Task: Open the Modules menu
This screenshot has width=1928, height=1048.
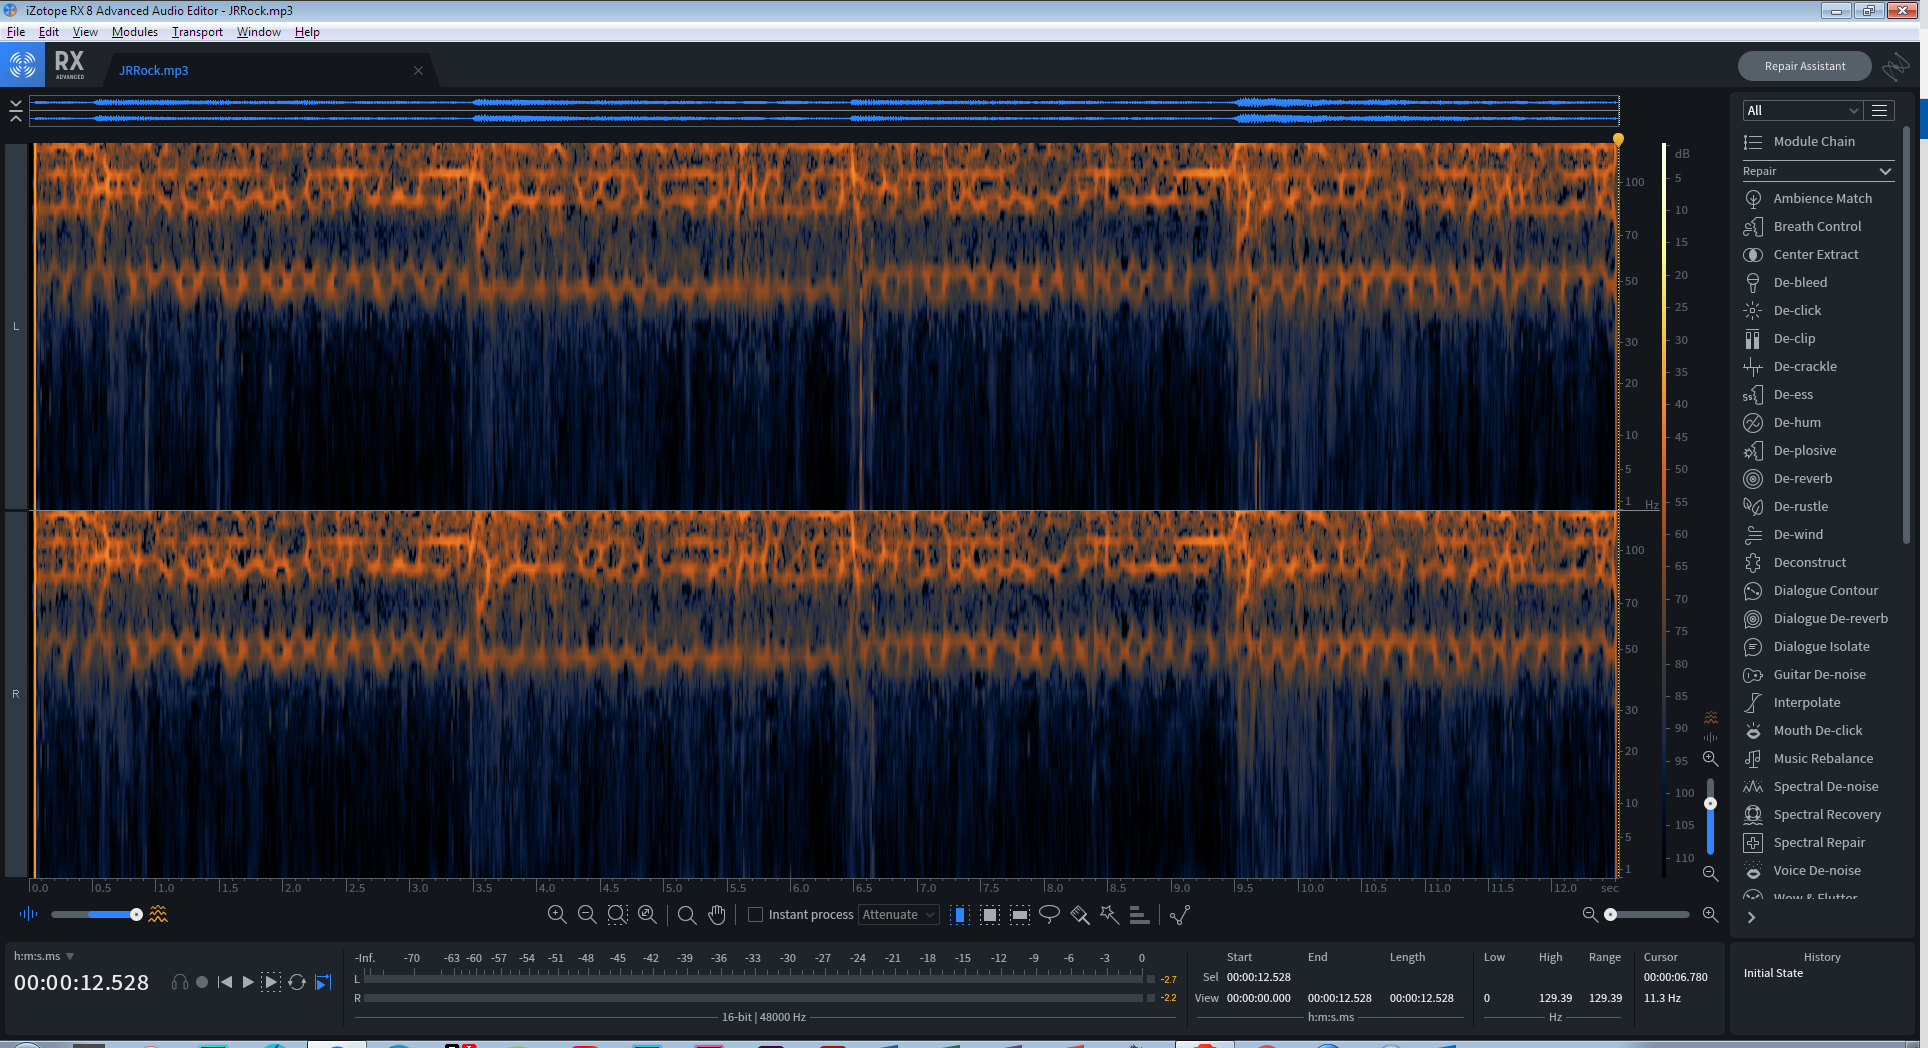Action: click(134, 32)
